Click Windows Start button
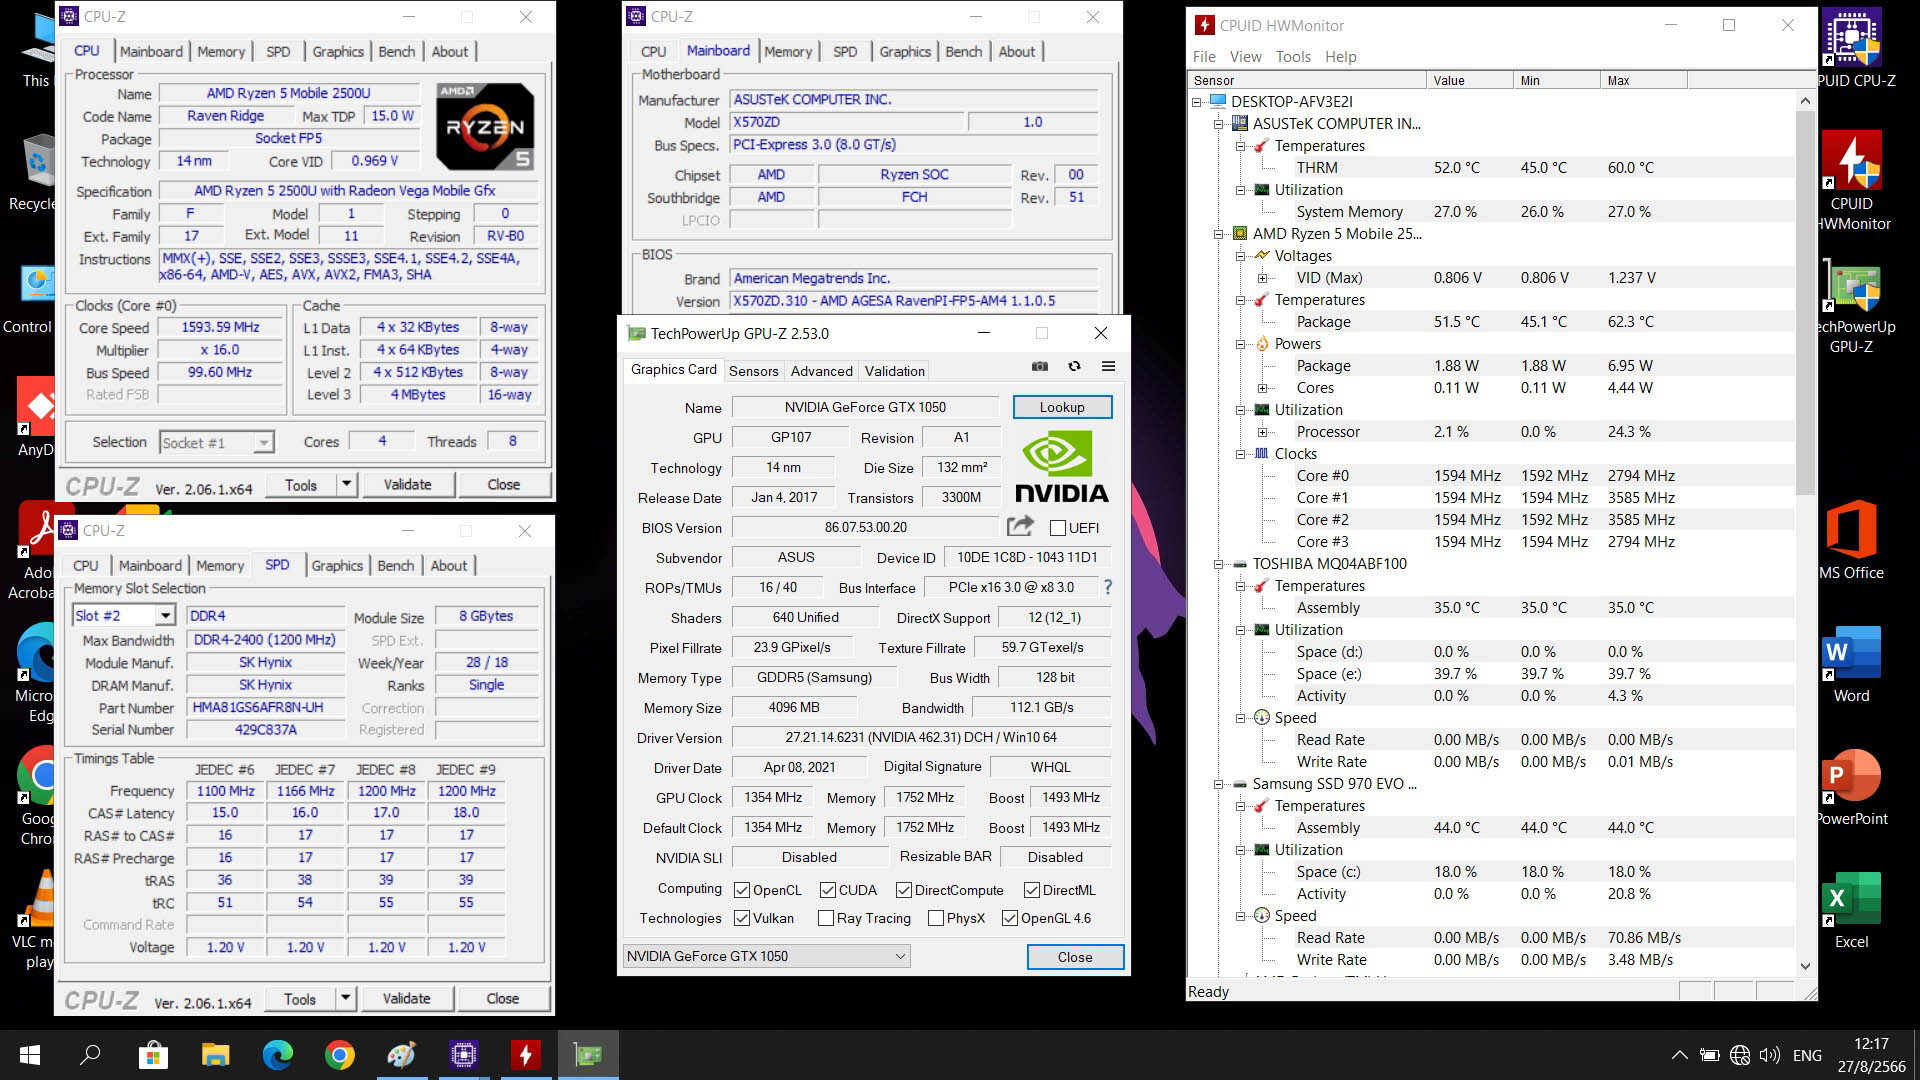1920x1080 pixels. click(x=30, y=1055)
